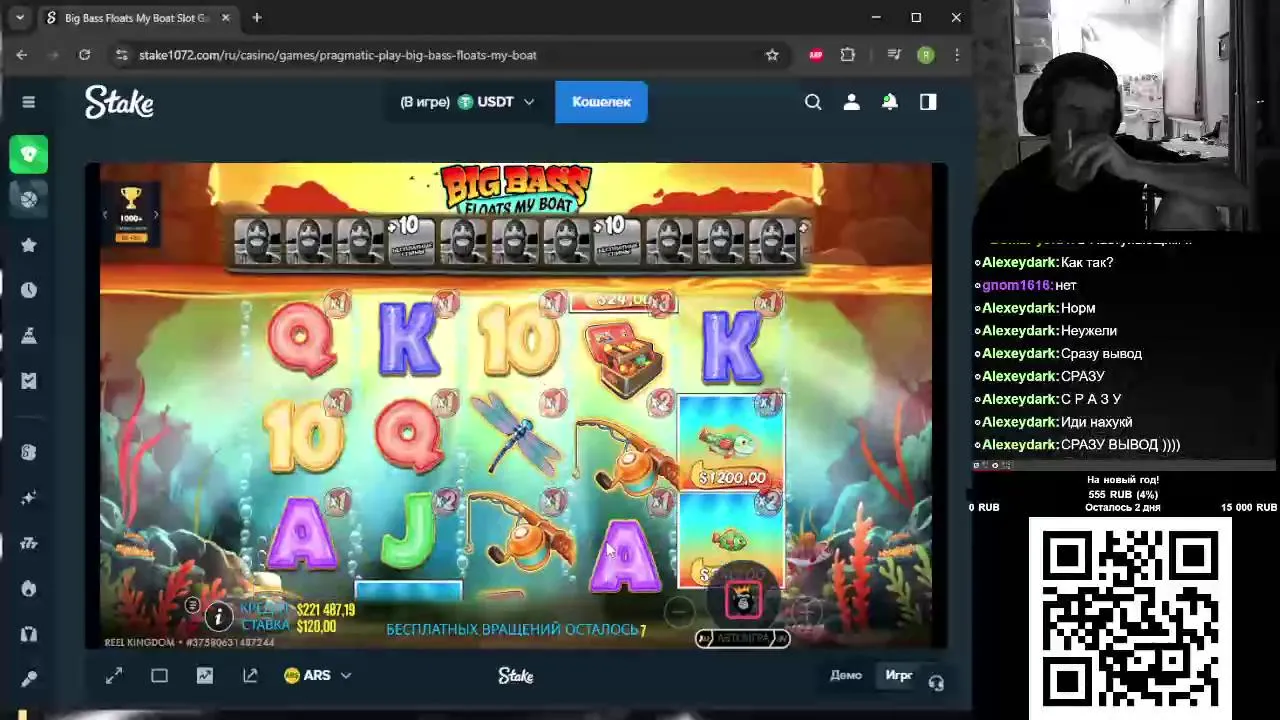Click Alexeydark's "СРАЗУ ВЫВОД ))))" message
Screen dimensions: 1280x720
click(1120, 445)
